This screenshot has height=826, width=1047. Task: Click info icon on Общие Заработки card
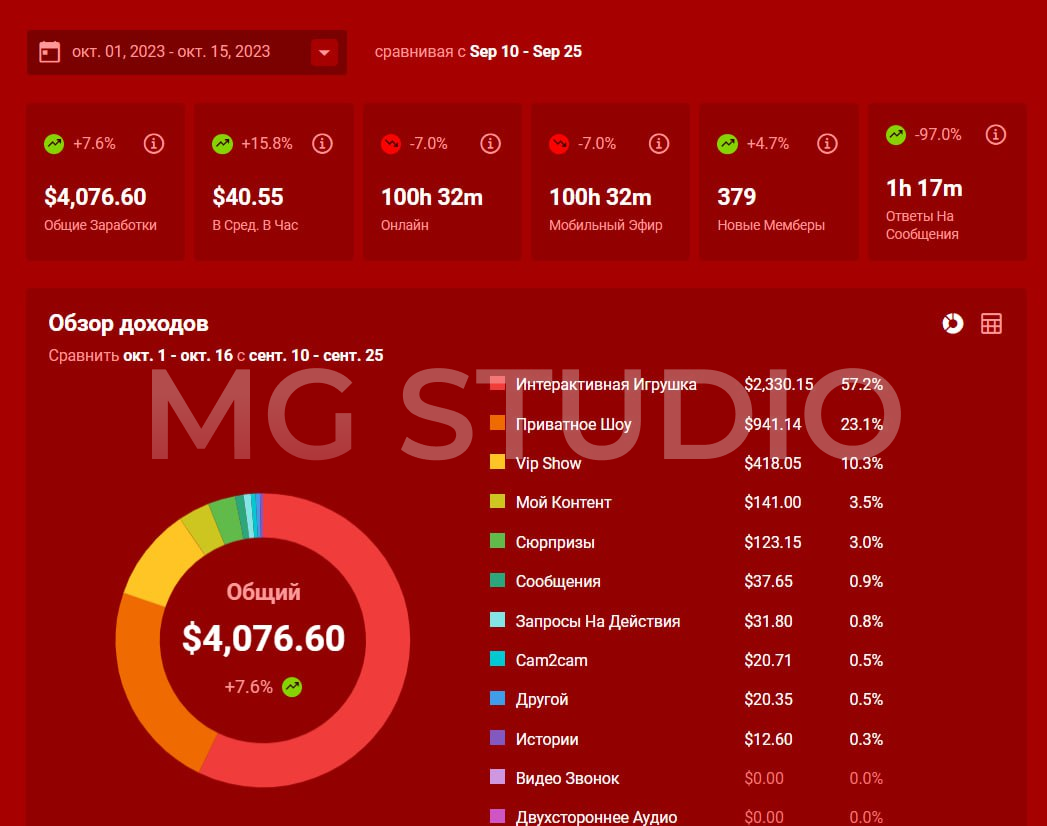pos(154,144)
